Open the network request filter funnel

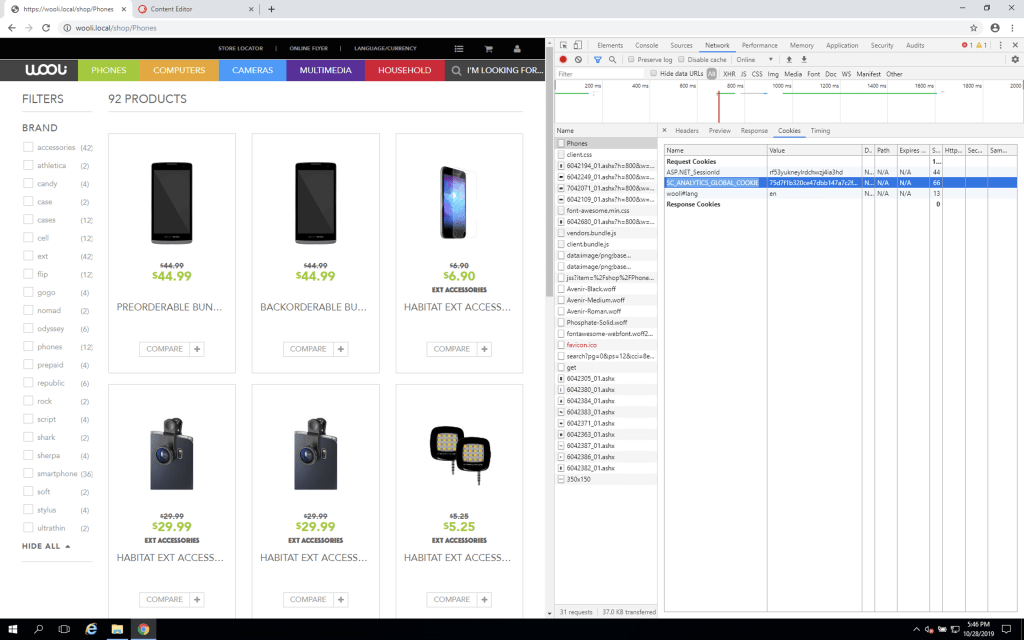coord(597,59)
